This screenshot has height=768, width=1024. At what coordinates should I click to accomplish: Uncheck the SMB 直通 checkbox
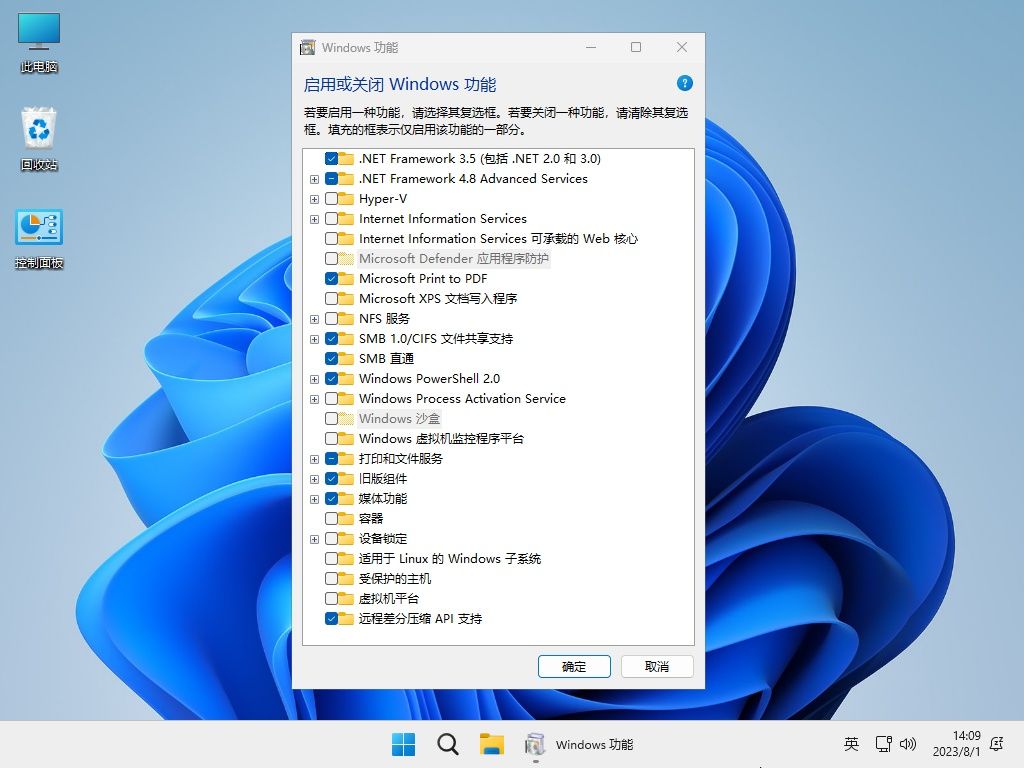click(331, 359)
